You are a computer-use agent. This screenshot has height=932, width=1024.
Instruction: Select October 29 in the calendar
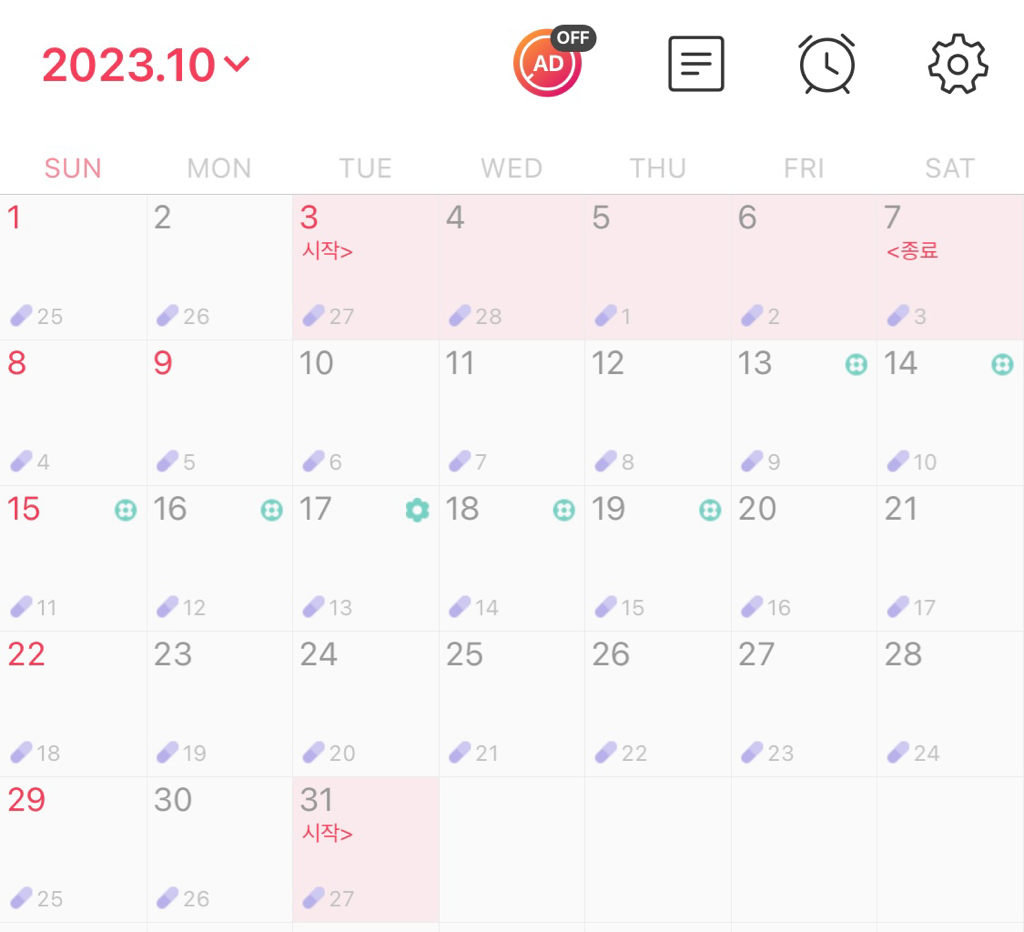[73, 849]
